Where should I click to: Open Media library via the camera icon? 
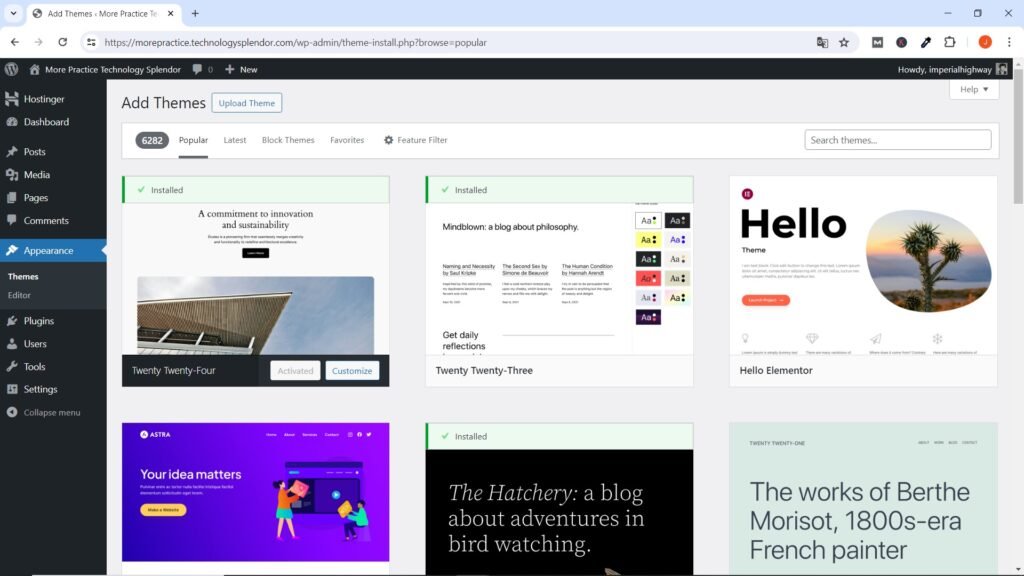[x=11, y=175]
